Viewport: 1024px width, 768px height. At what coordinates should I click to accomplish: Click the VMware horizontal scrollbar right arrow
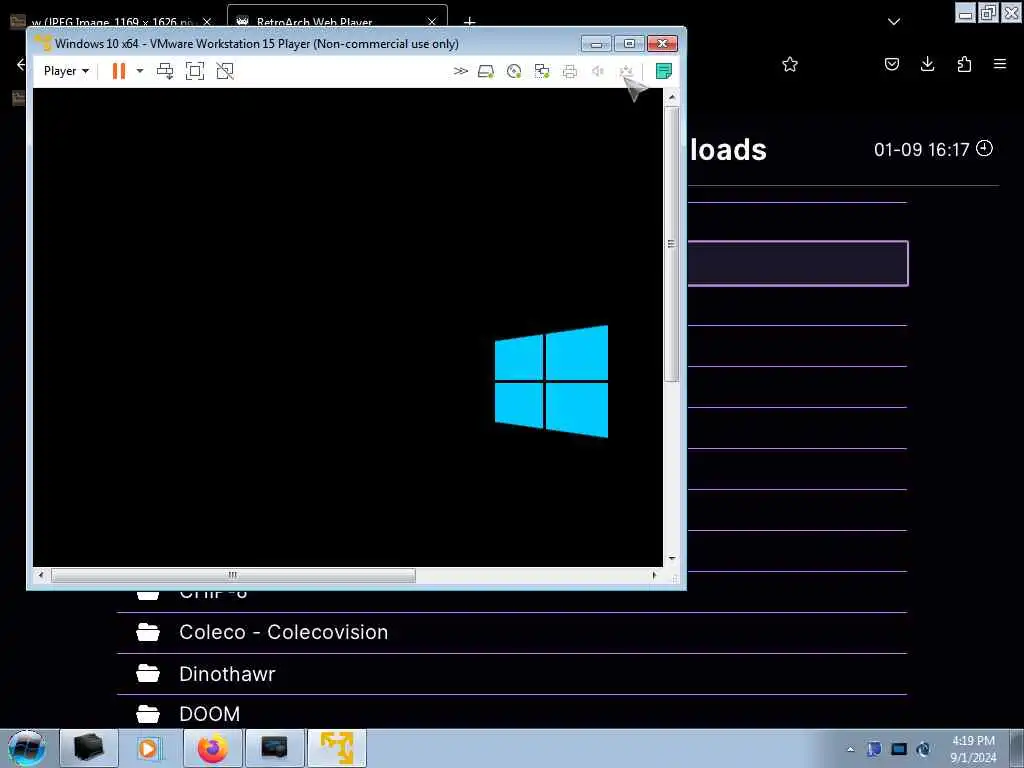tap(654, 575)
